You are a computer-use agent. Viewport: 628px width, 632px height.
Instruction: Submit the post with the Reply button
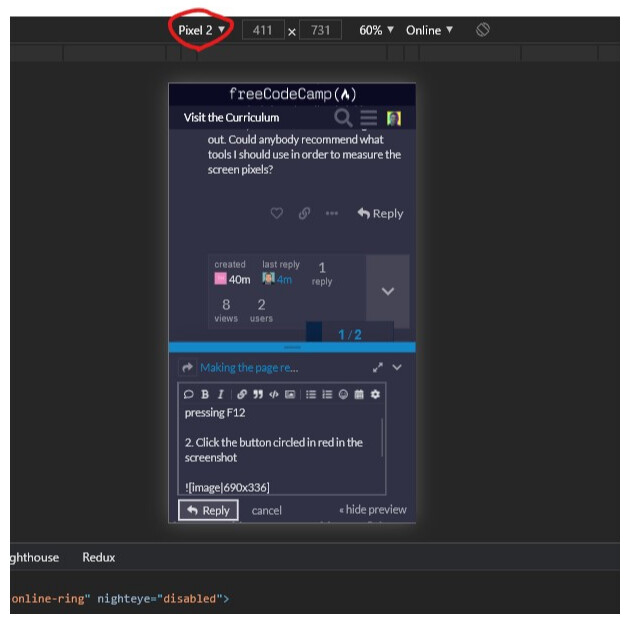[208, 510]
